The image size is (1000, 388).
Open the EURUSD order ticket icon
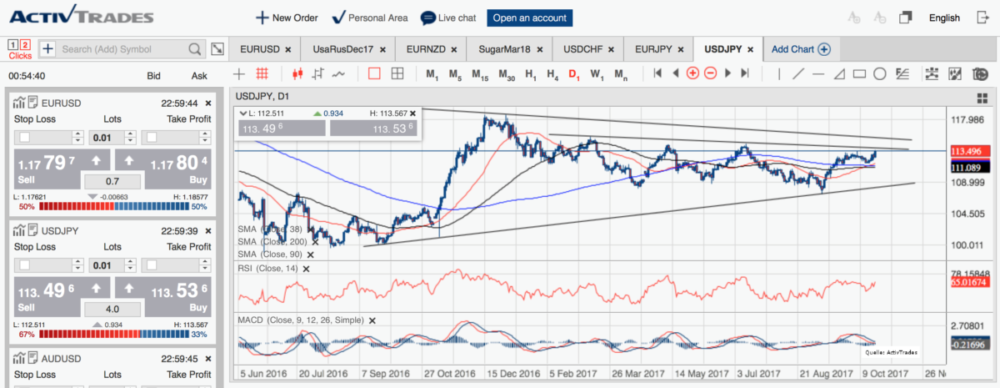[33, 102]
